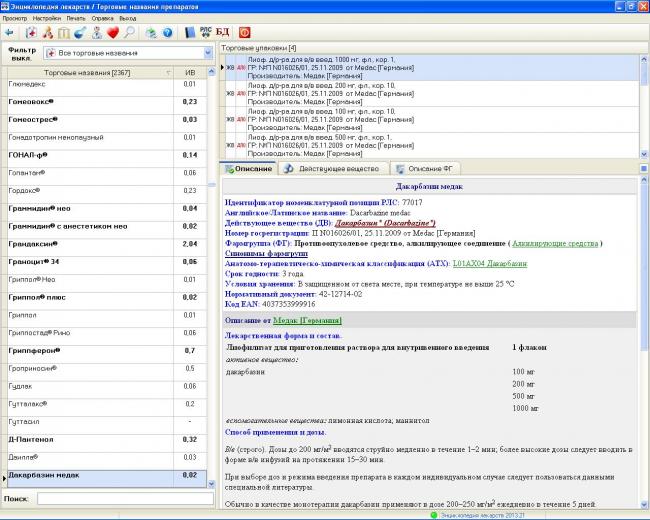Click the green status indicator in status bar
This screenshot has height=520, width=650.
point(434,515)
